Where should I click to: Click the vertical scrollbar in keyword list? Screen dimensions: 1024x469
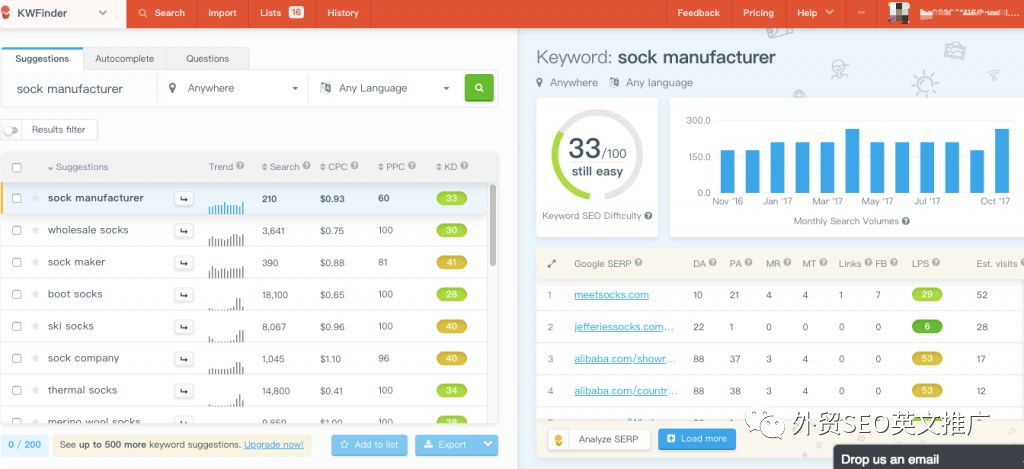pos(493,225)
